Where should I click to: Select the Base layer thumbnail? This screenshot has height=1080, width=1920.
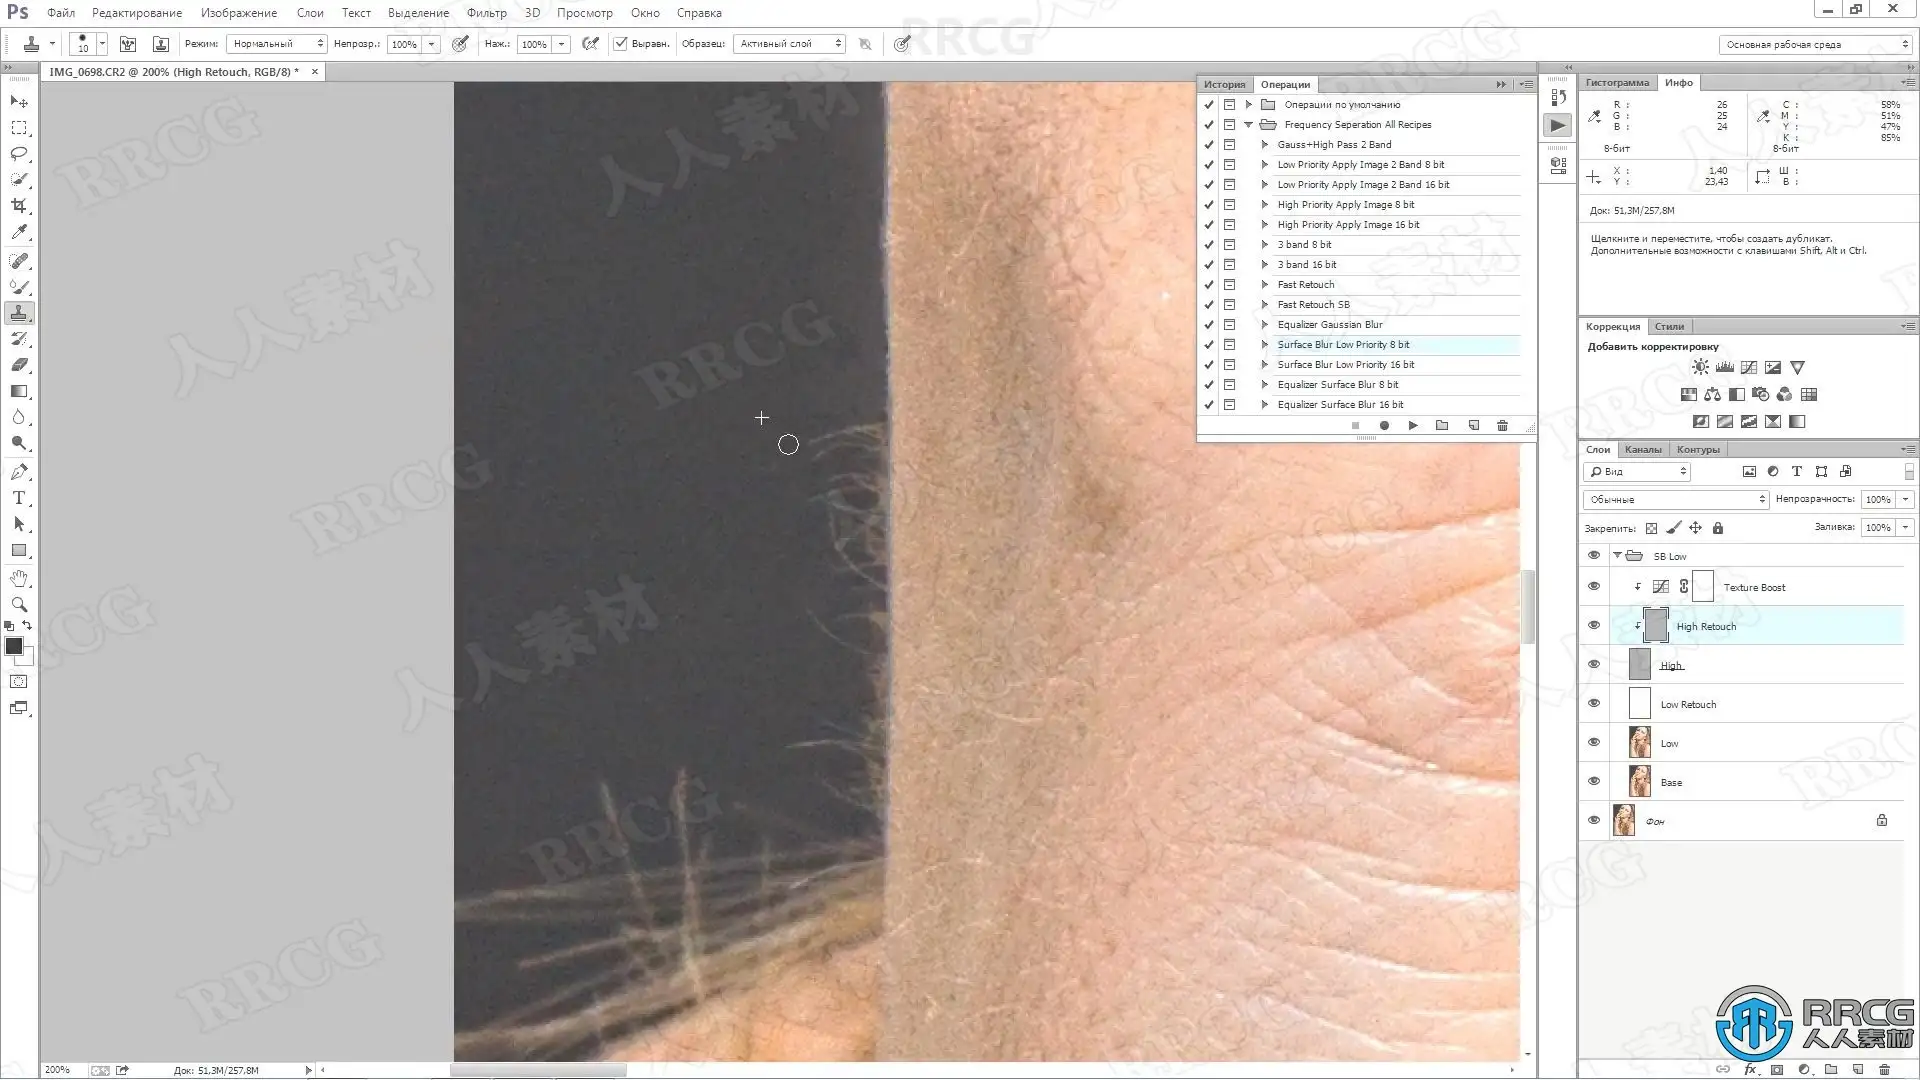(1639, 782)
